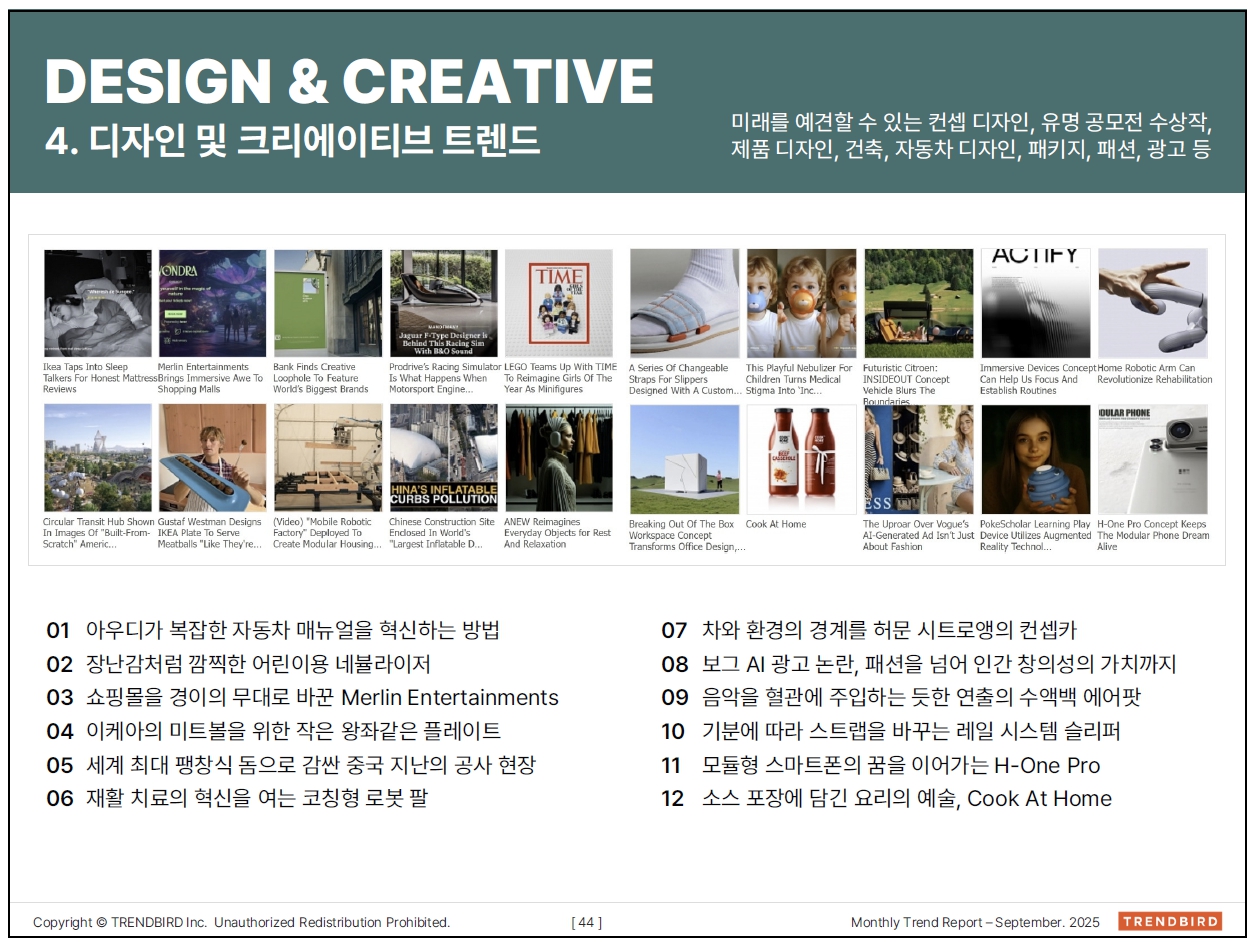Click caption 'Gustaf Westman Designs IKEA Plate'
The width and height of the screenshot is (1254, 942).
pyautogui.click(x=209, y=533)
